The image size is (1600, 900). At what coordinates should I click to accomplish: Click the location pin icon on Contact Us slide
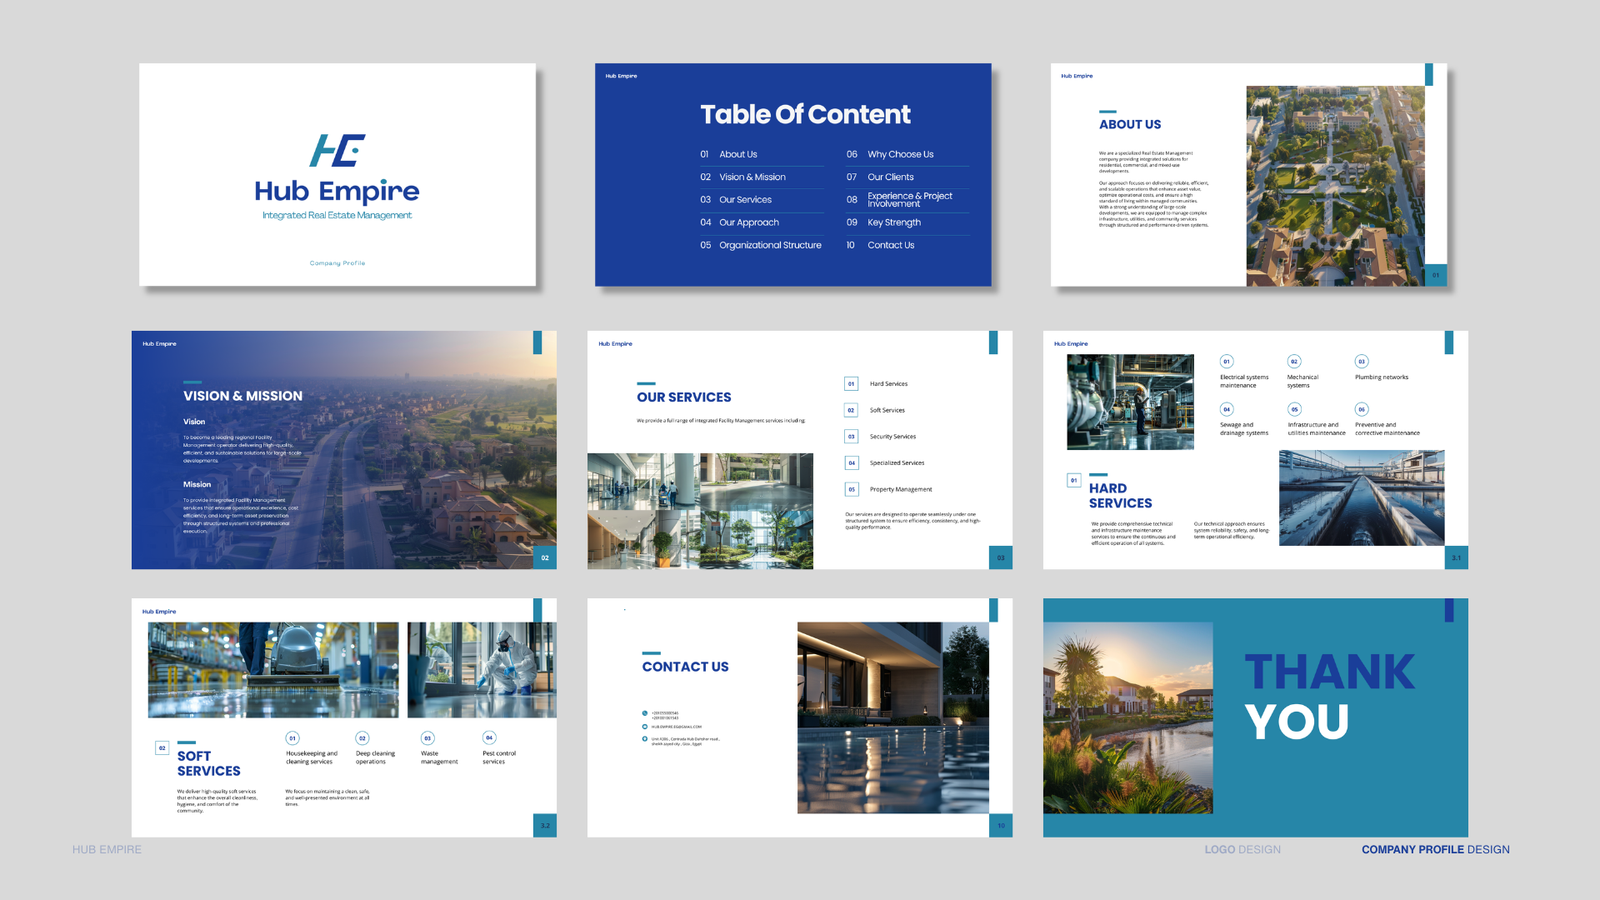click(x=645, y=739)
